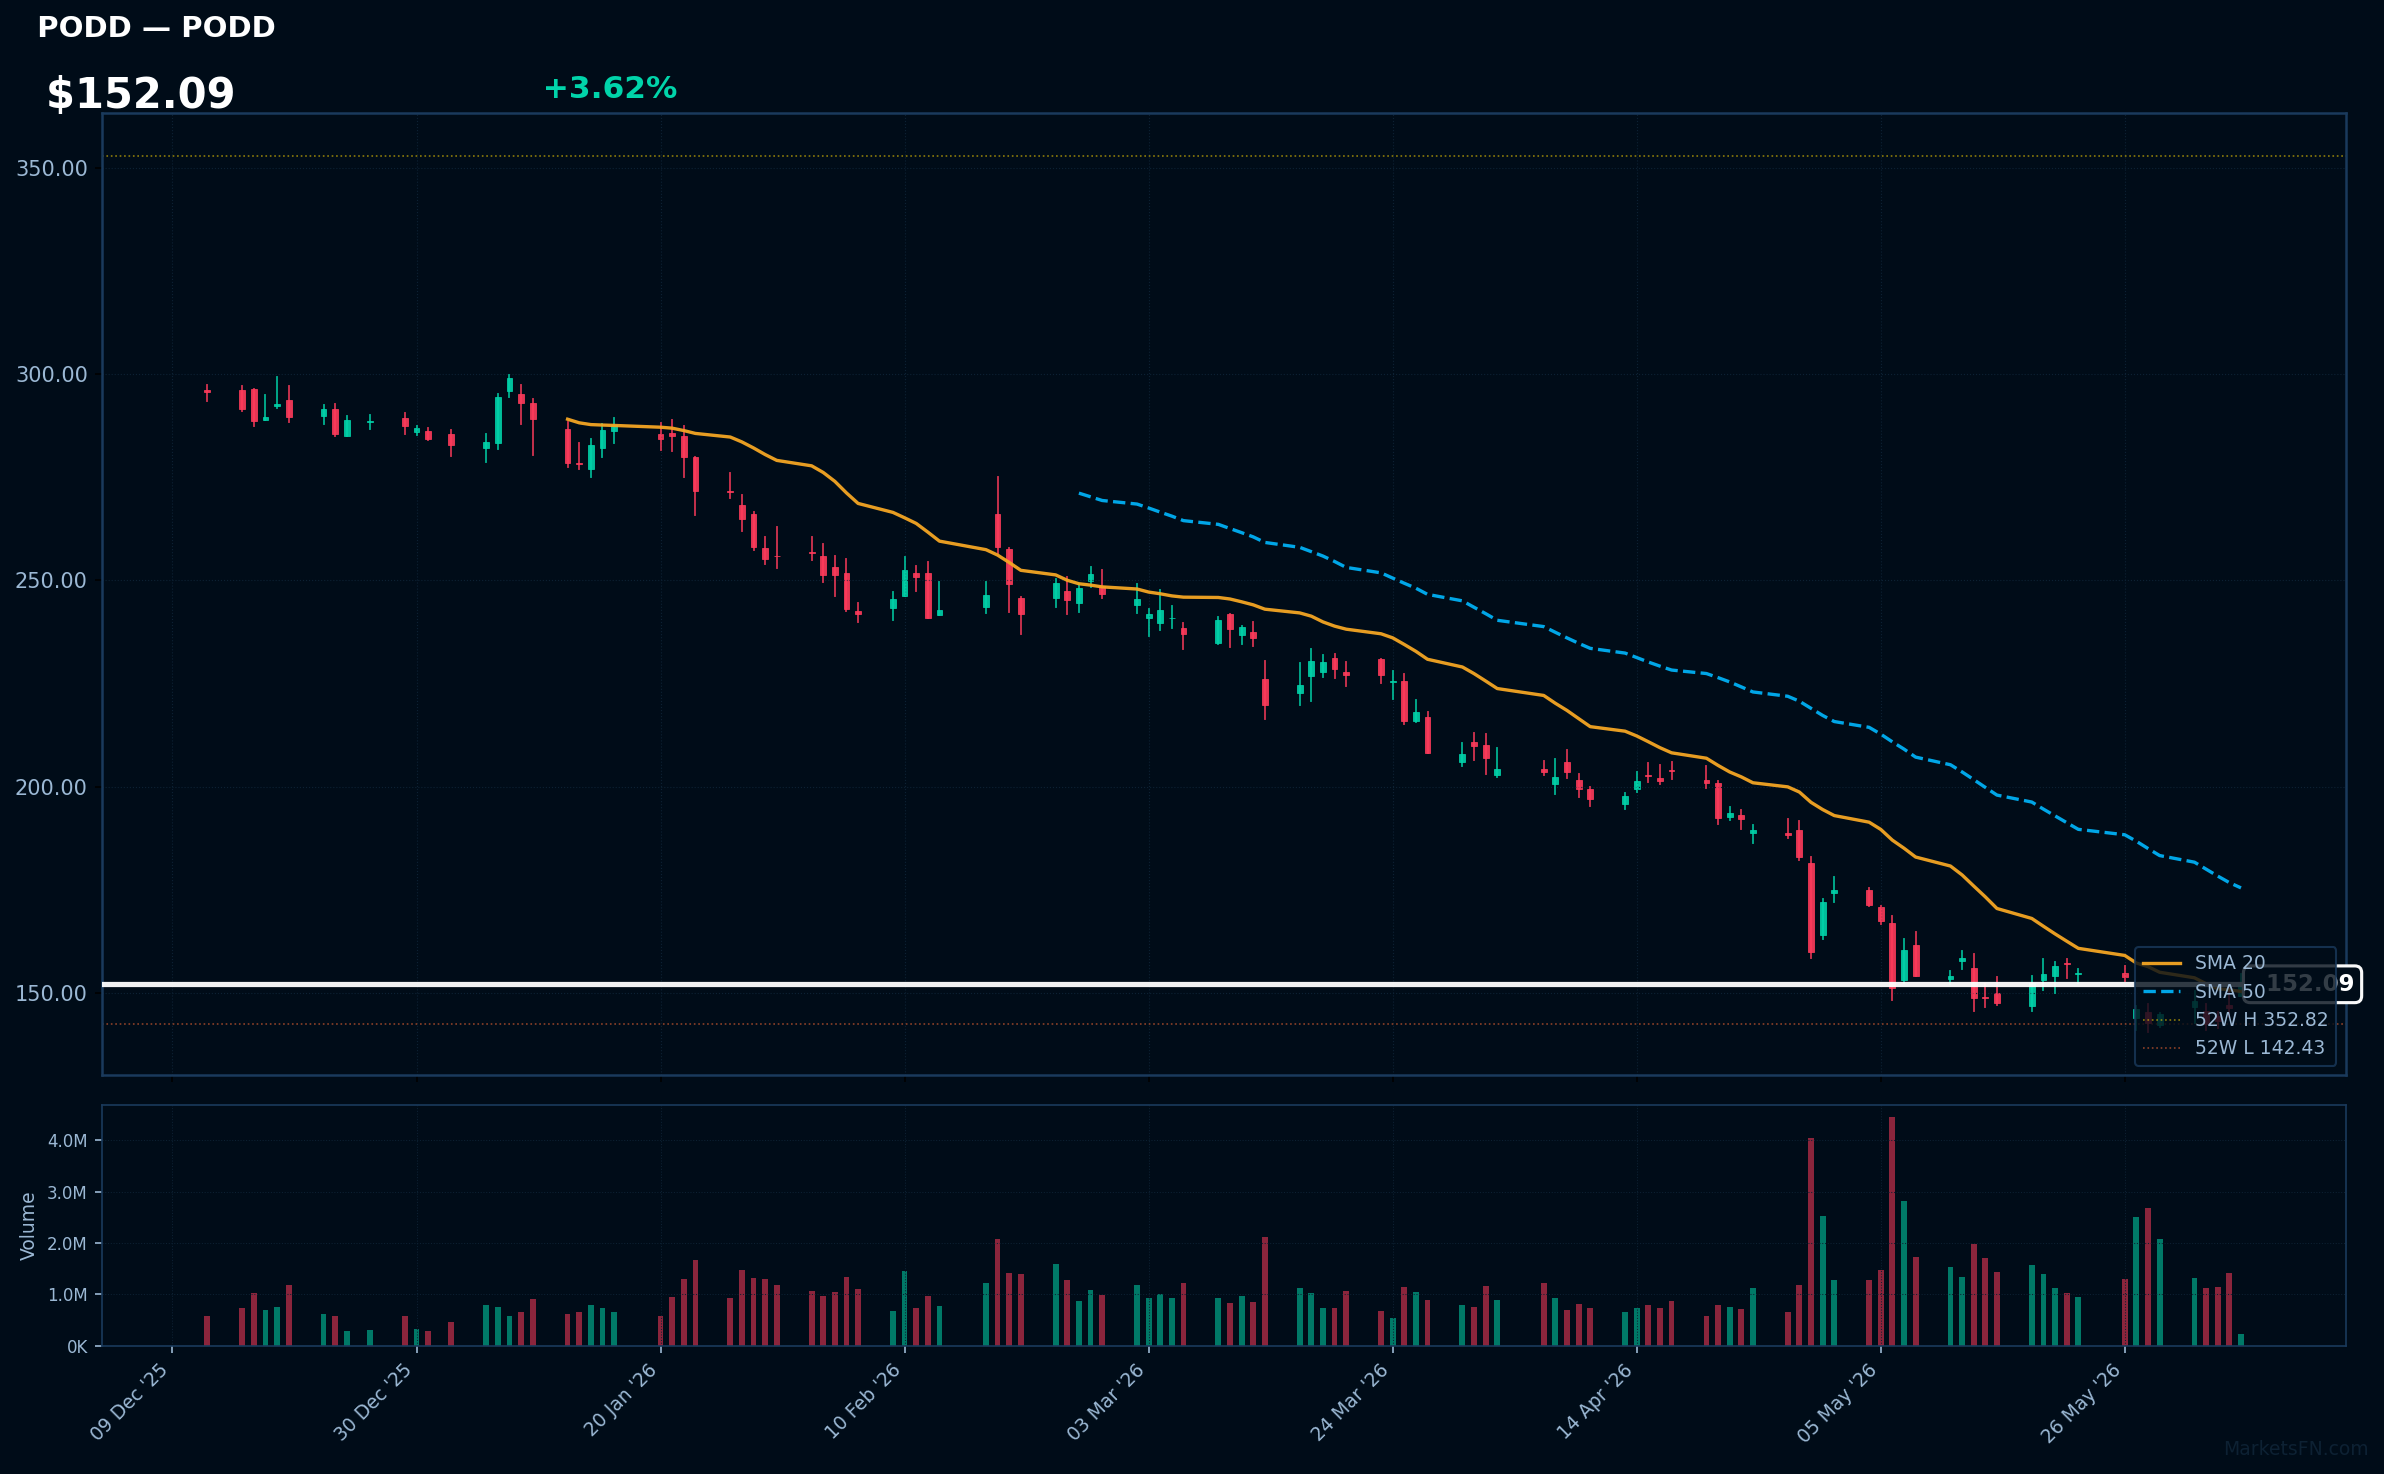Click the 3.0M volume axis label
Screen dimensions: 2384x1474
click(68, 1193)
